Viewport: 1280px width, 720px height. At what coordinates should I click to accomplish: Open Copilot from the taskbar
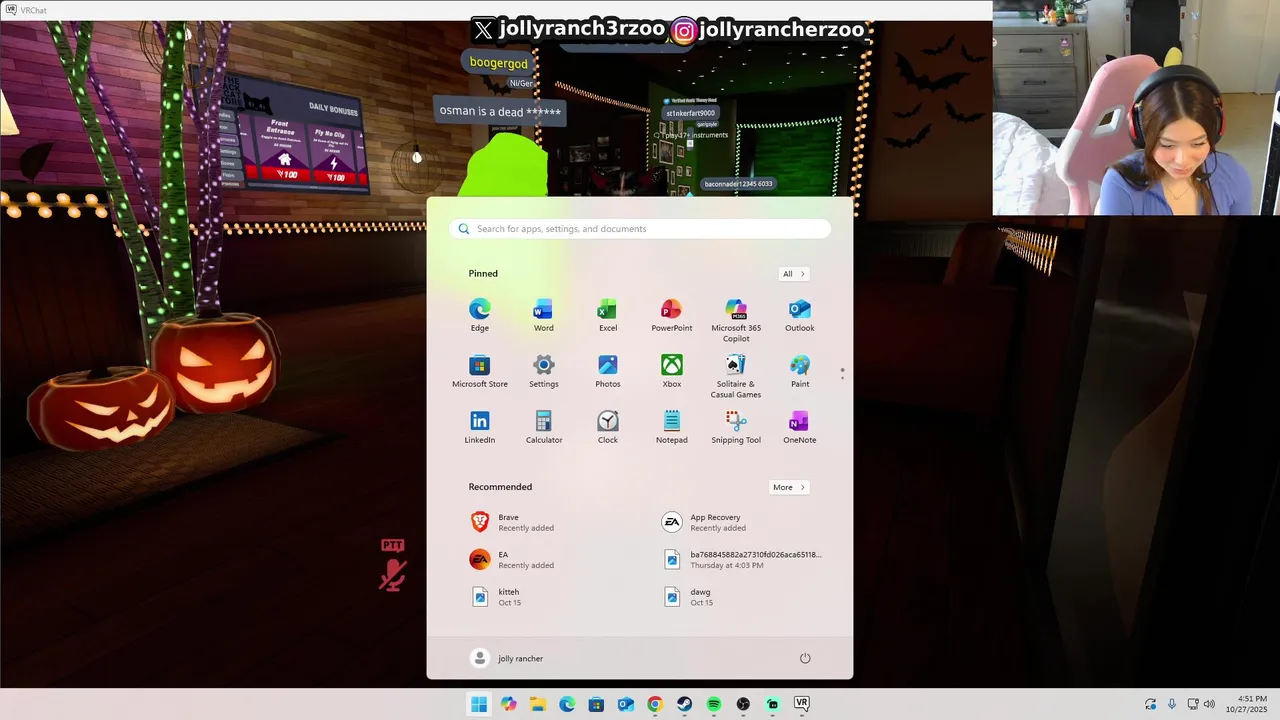pos(509,704)
